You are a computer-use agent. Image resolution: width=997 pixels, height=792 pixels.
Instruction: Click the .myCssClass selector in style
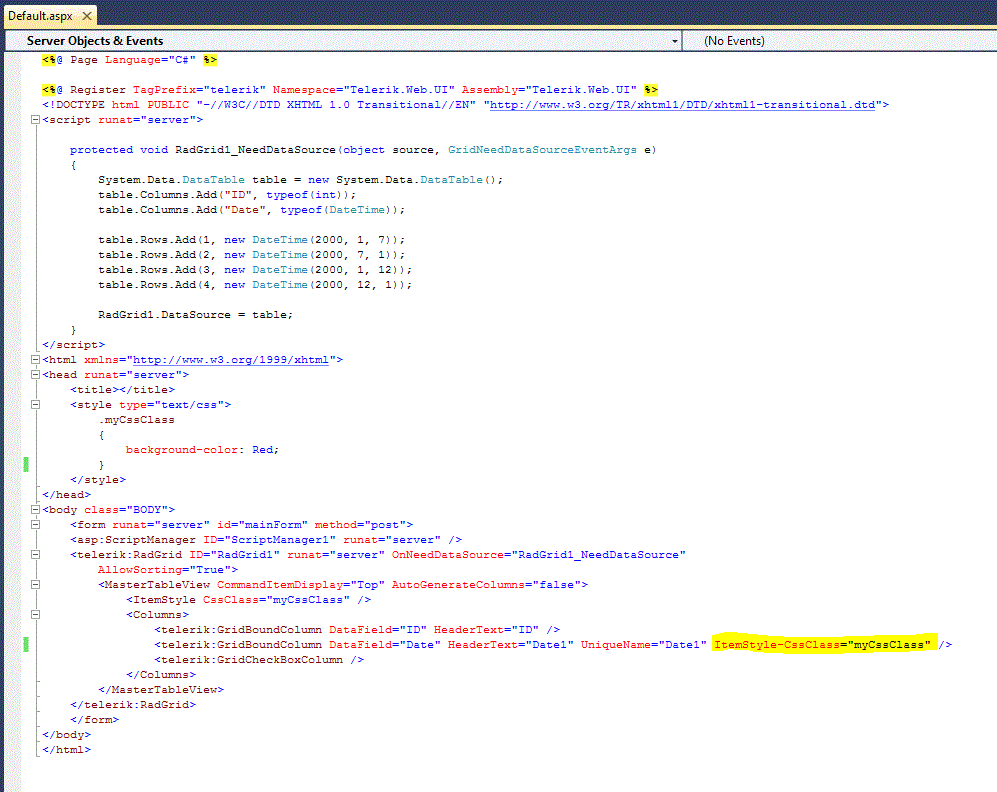136,420
